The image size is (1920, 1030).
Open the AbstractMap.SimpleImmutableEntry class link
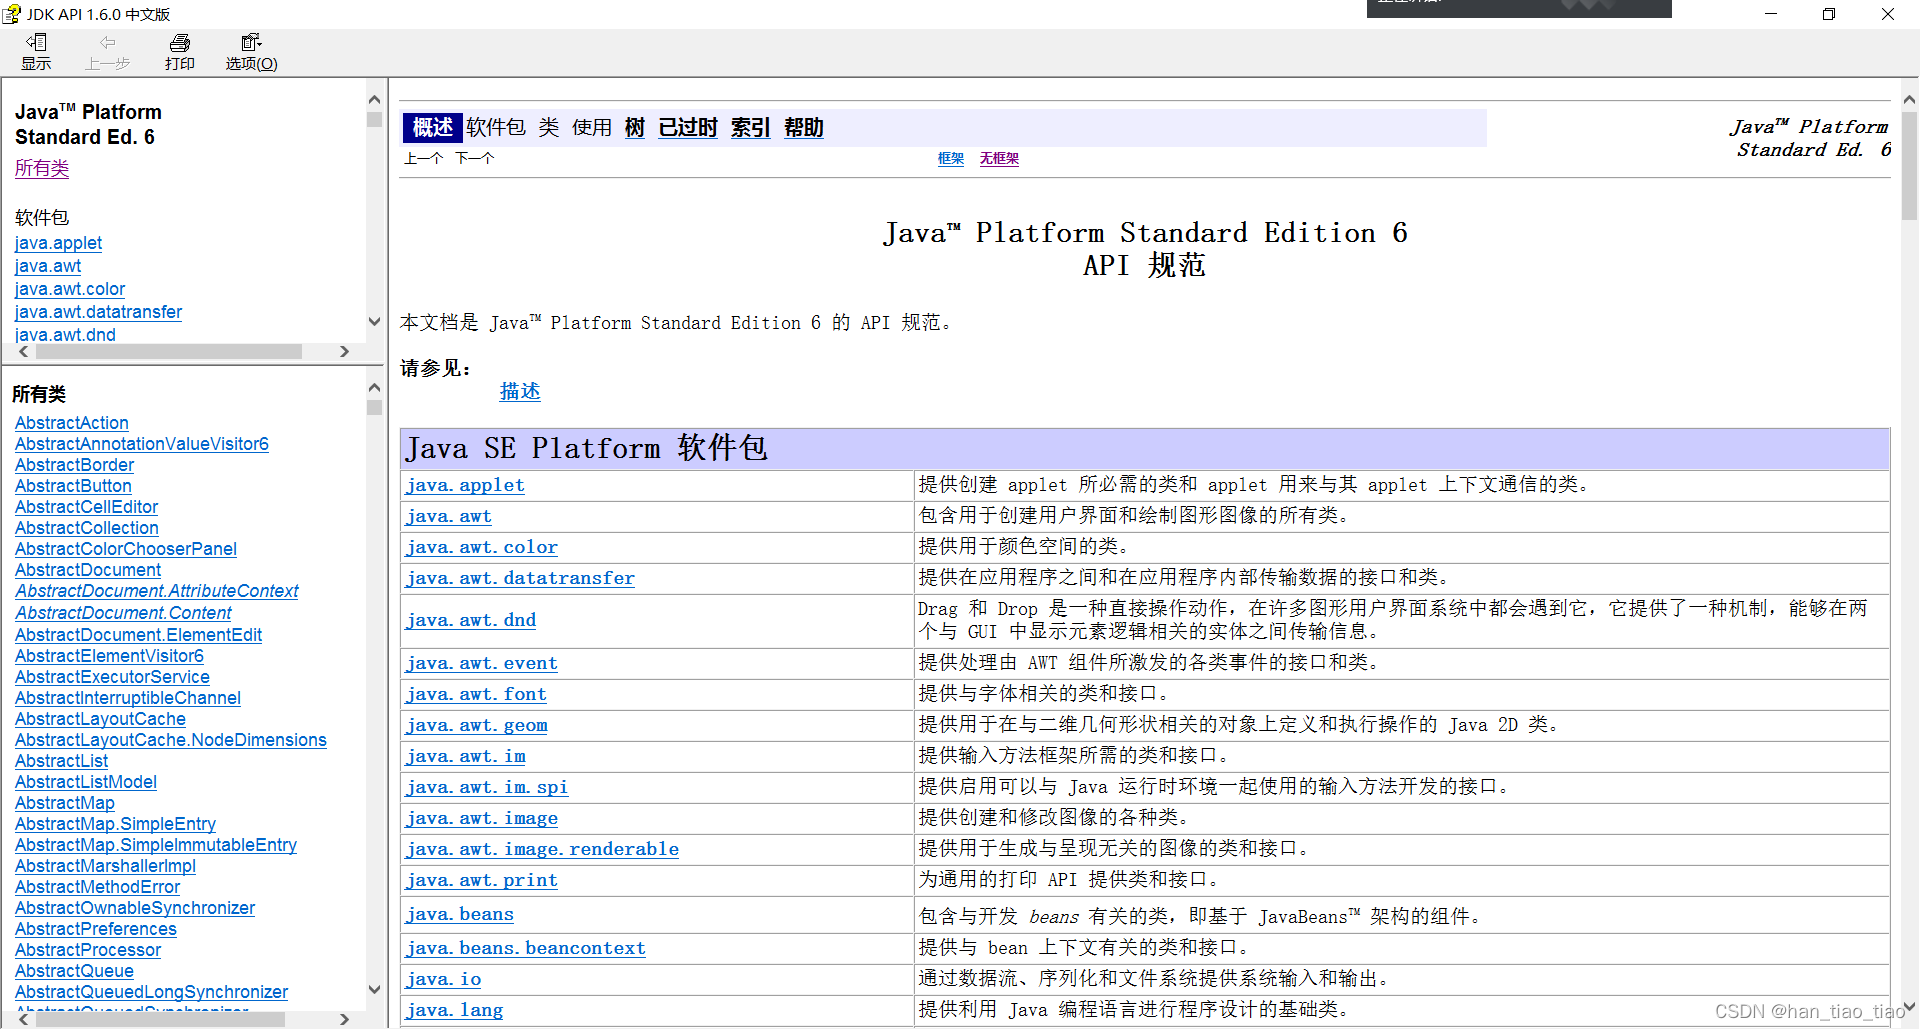point(156,845)
